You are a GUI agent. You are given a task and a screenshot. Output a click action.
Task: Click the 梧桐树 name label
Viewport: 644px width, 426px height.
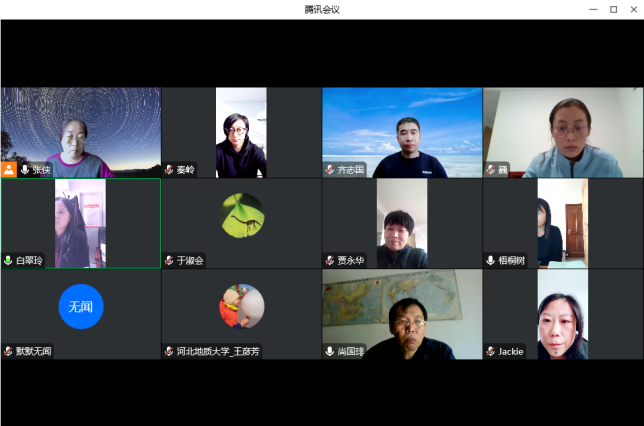click(x=512, y=260)
